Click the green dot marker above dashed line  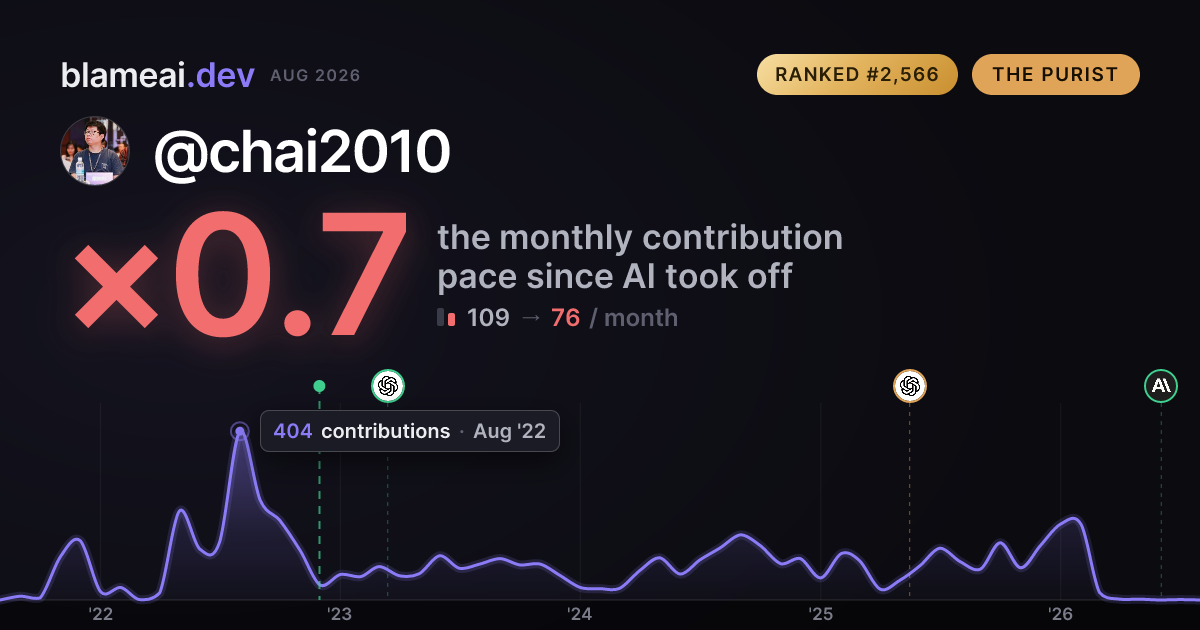319,386
